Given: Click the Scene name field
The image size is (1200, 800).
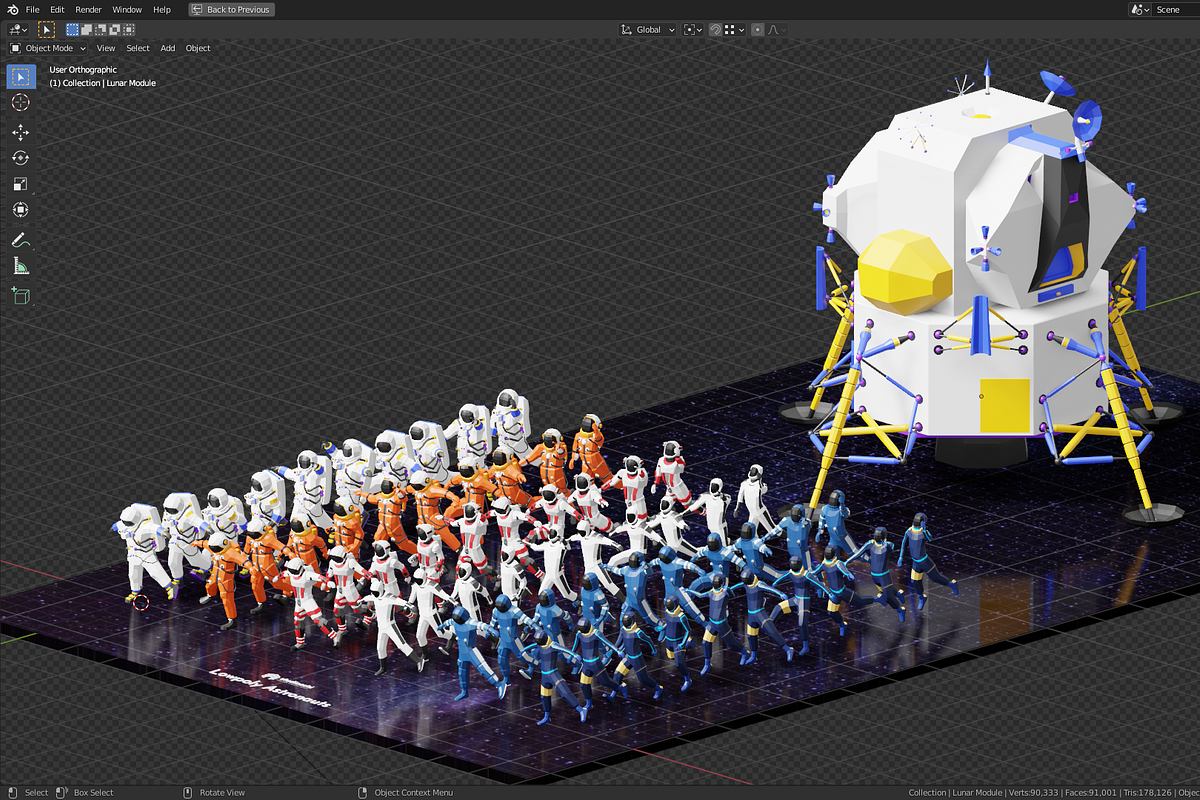Looking at the screenshot, I should point(1176,9).
